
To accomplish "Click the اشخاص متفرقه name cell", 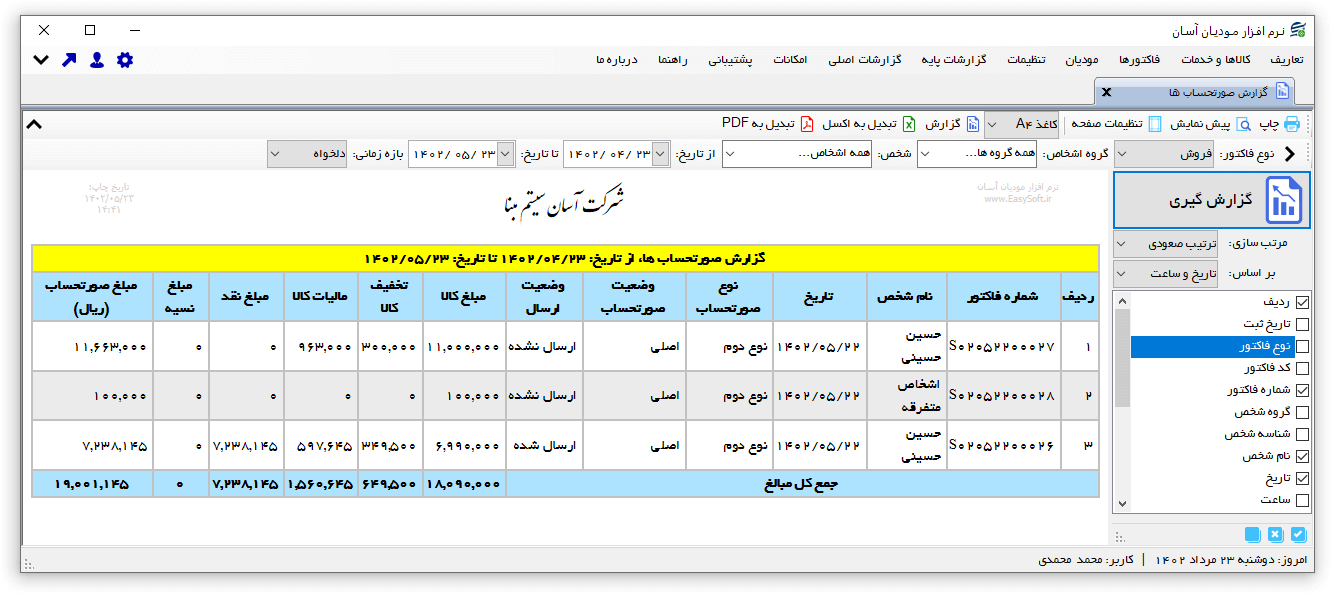I will 907,396.
